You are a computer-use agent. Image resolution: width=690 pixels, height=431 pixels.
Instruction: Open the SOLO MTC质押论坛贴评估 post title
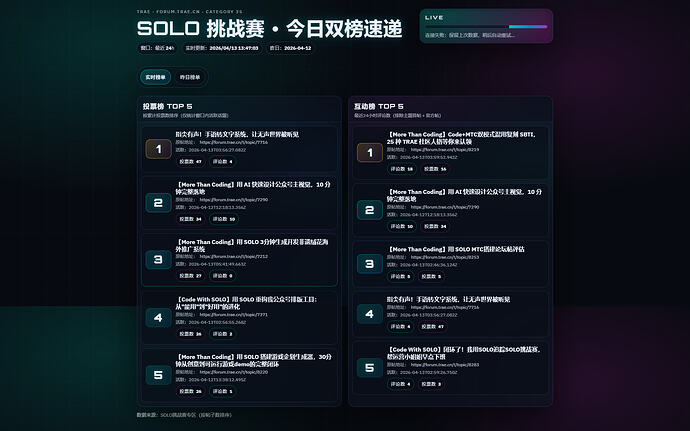pos(455,248)
